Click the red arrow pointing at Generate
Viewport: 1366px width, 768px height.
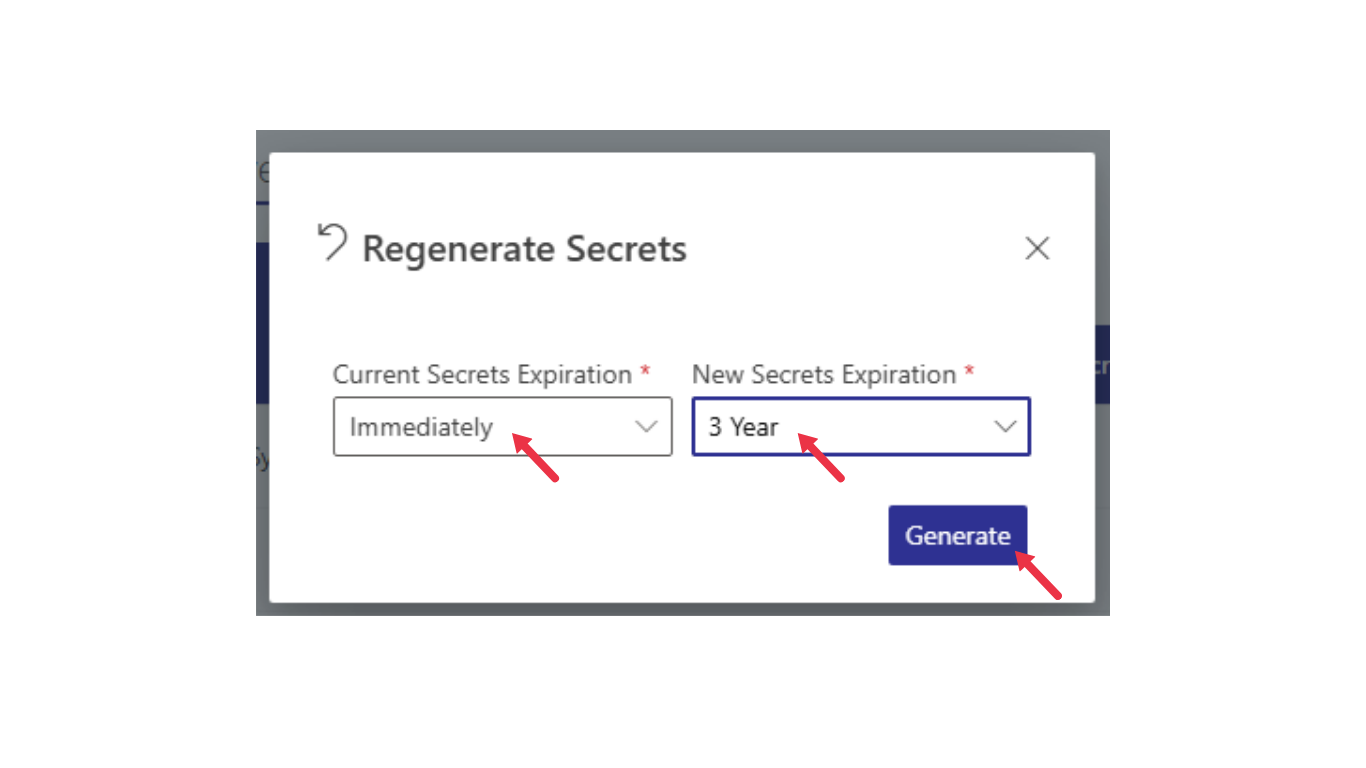(1038, 575)
